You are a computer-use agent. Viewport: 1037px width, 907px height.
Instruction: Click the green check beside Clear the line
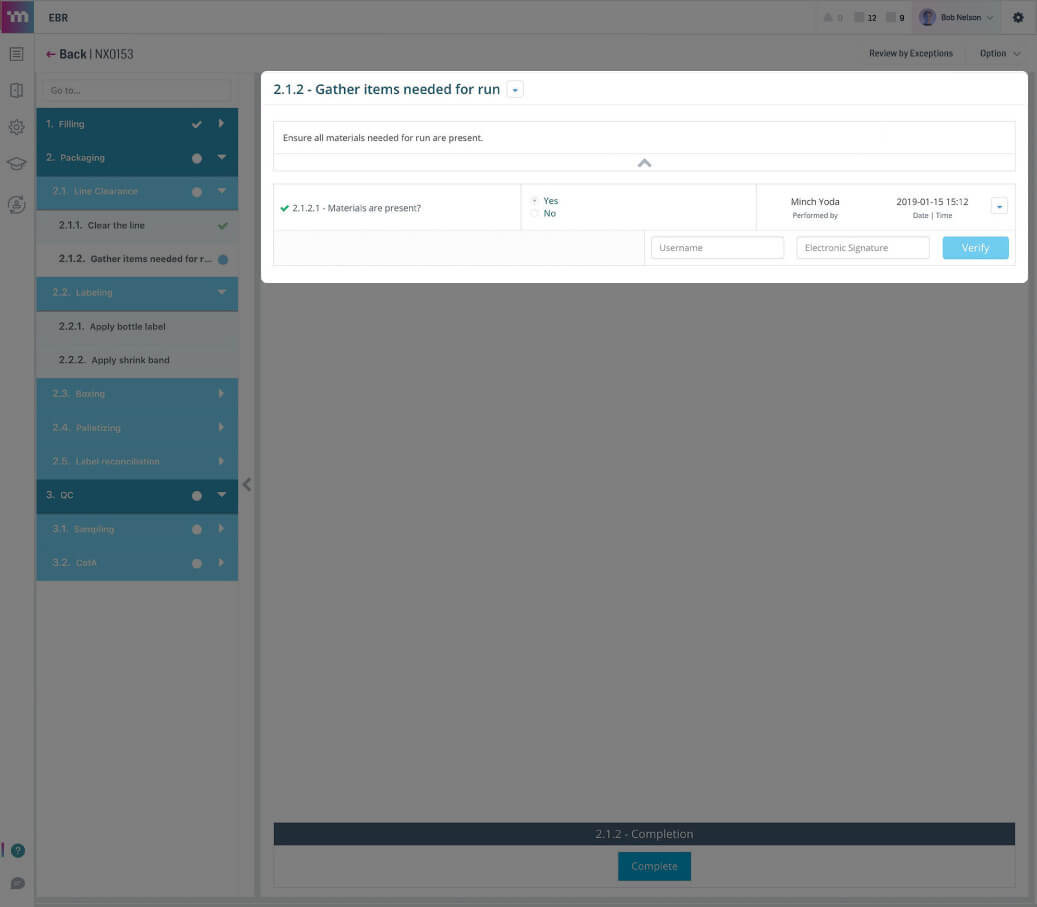click(223, 226)
